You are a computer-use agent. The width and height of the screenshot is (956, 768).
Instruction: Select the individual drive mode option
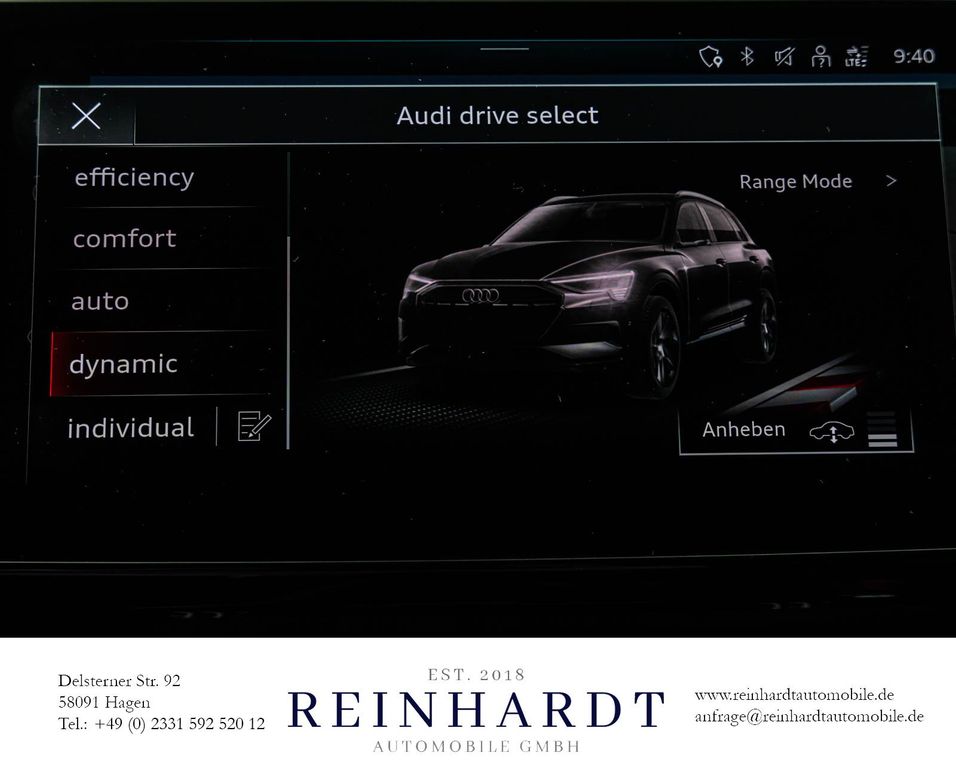coord(131,427)
